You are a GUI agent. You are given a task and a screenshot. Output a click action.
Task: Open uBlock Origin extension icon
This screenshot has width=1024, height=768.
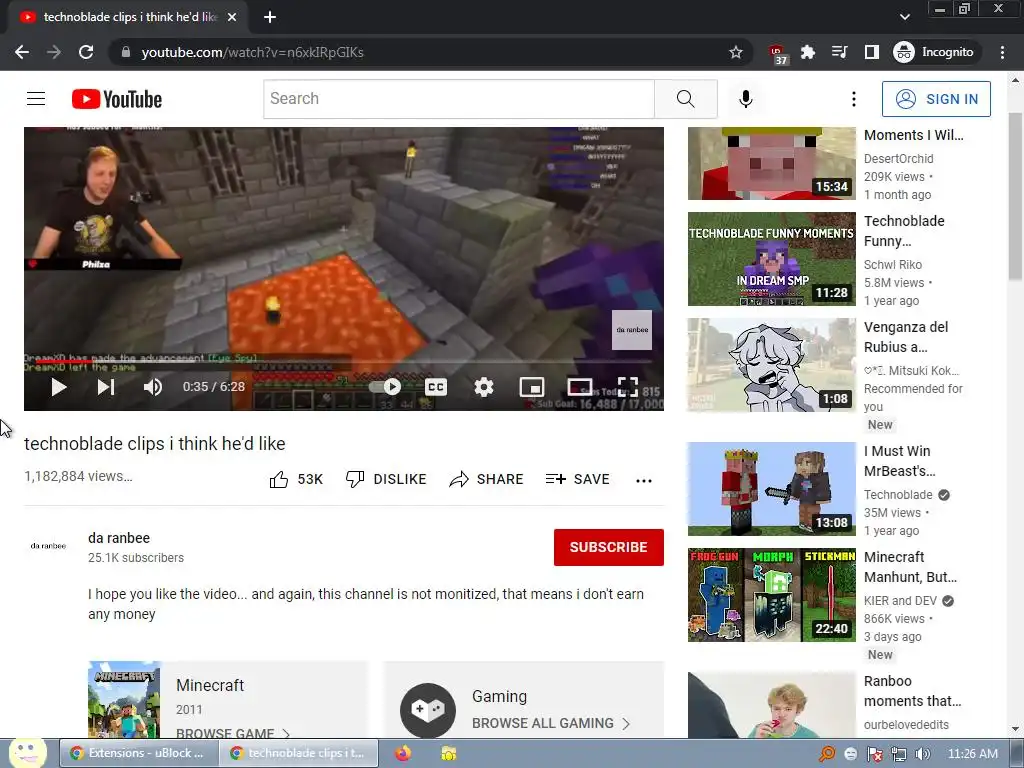tap(777, 54)
